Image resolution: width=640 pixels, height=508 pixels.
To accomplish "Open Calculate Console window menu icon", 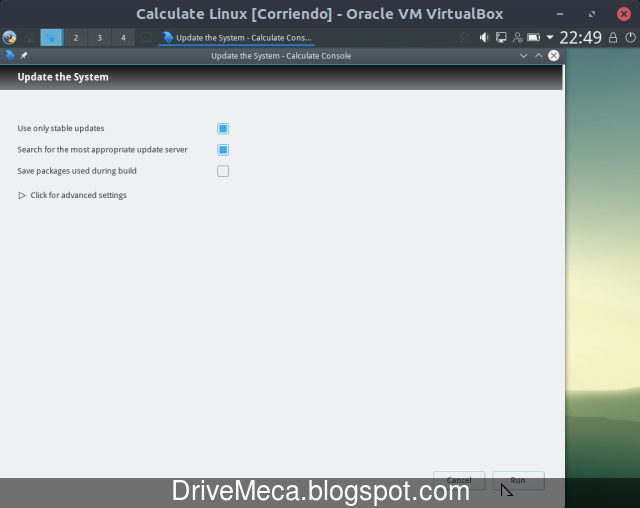I will coord(9,55).
